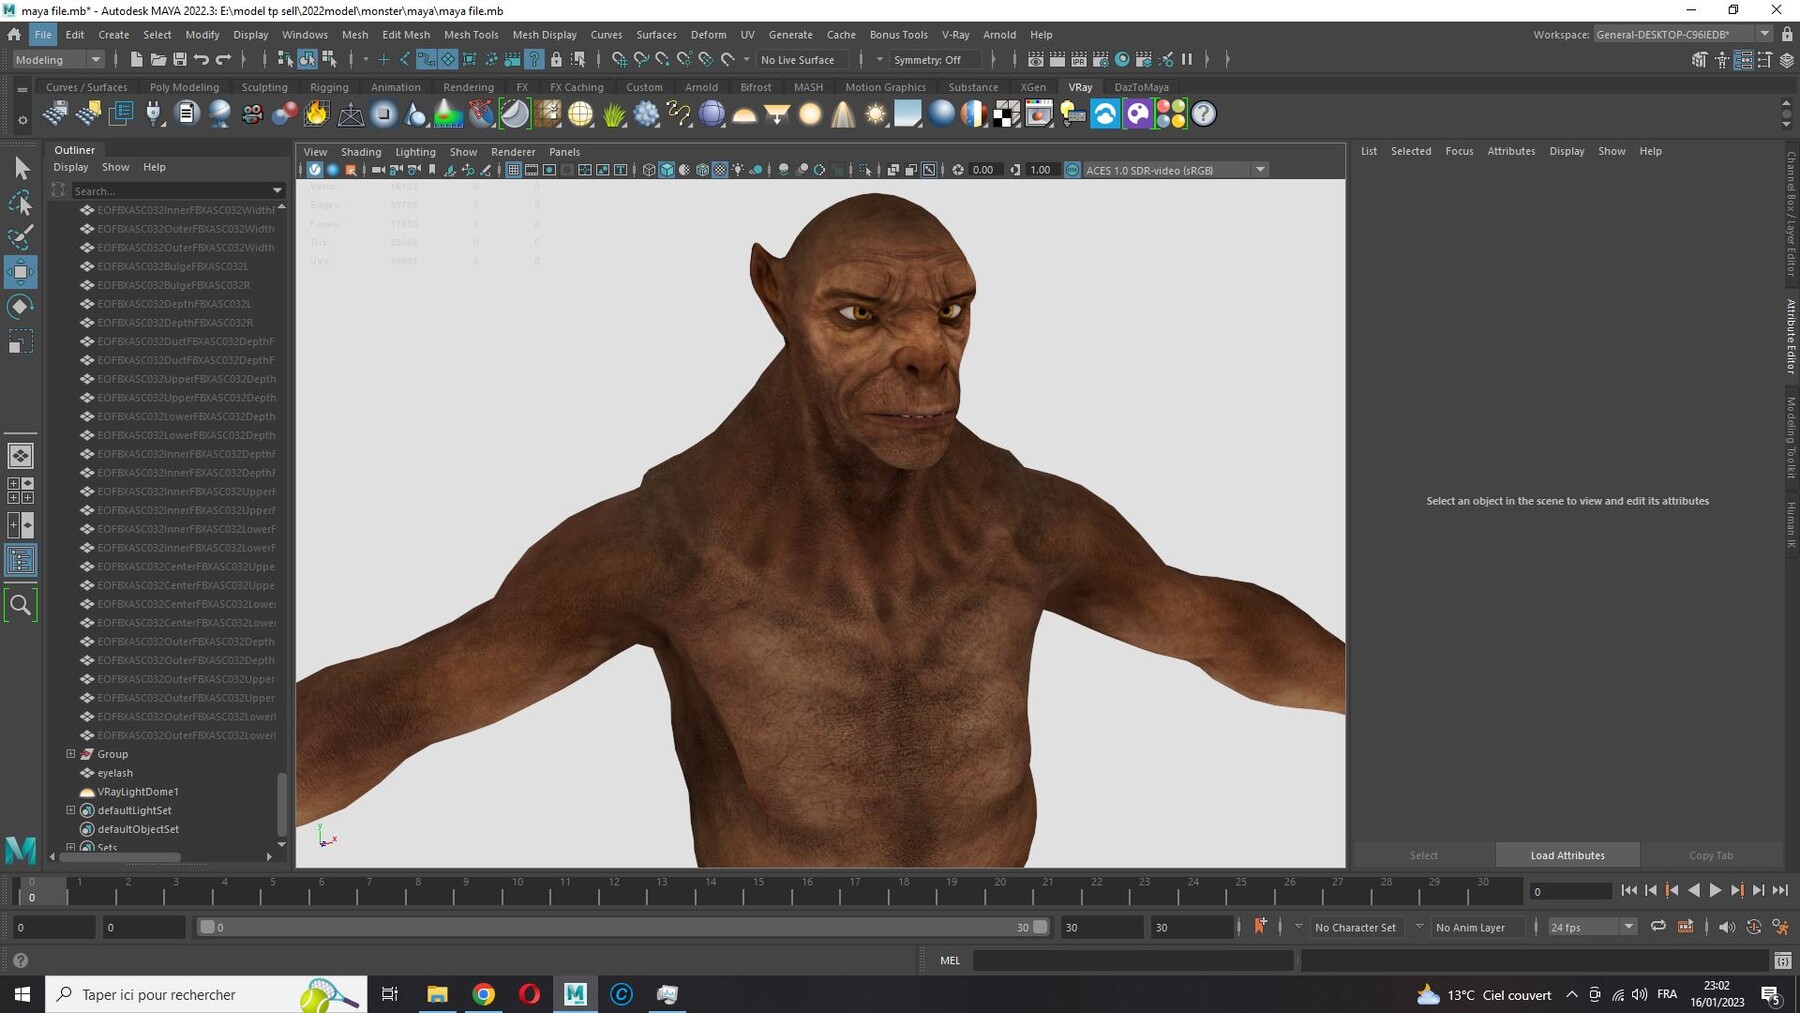Switch to the Lasso selection tool
1800x1013 pixels.
tap(20, 204)
